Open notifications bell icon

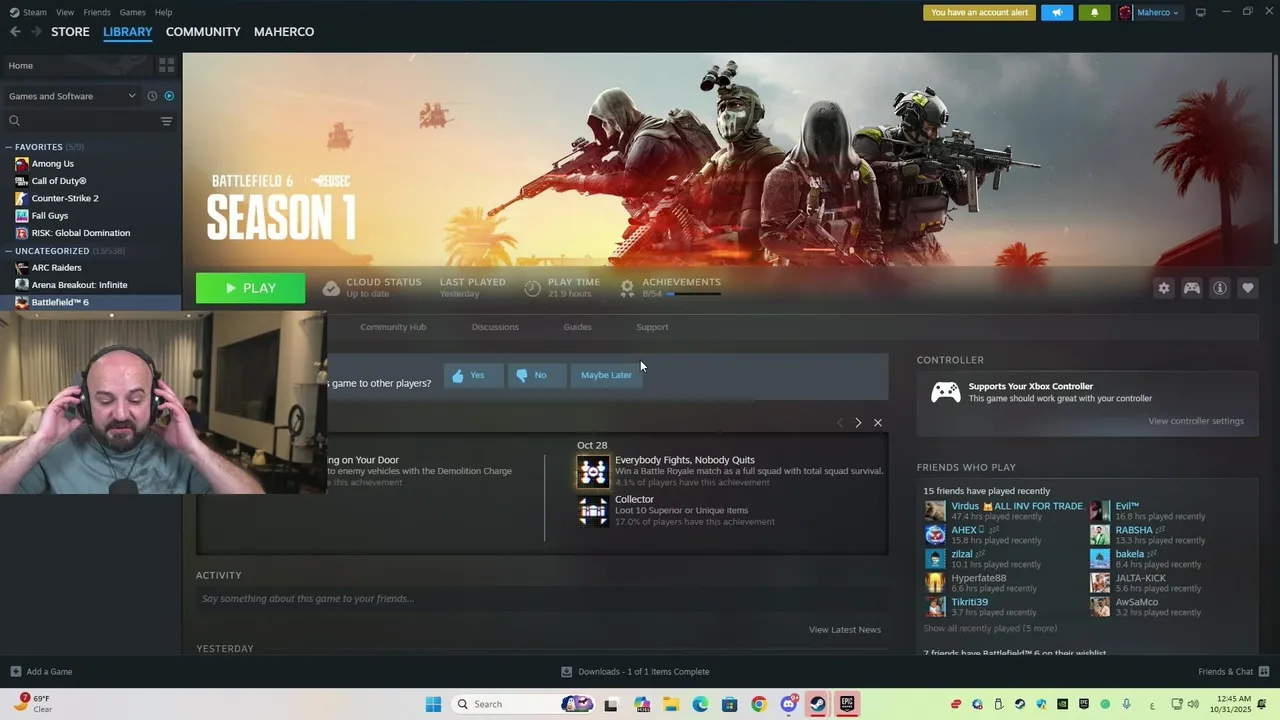(1094, 13)
